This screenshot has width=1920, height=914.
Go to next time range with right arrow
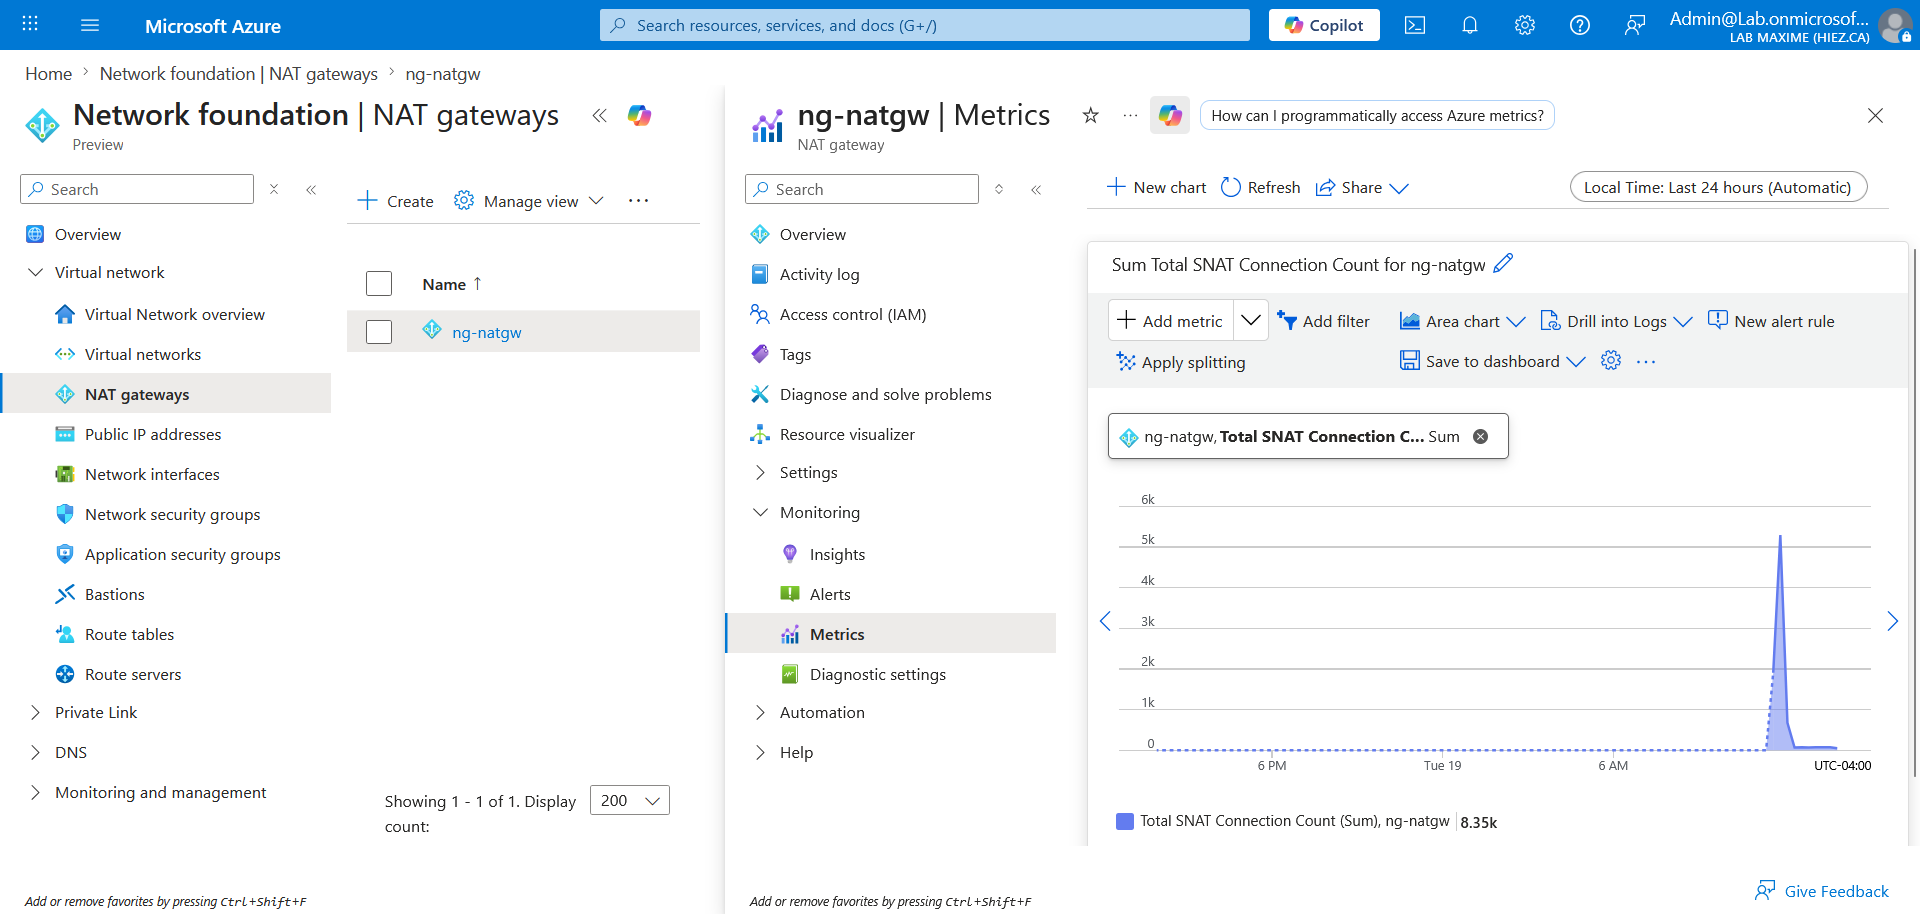pyautogui.click(x=1892, y=621)
